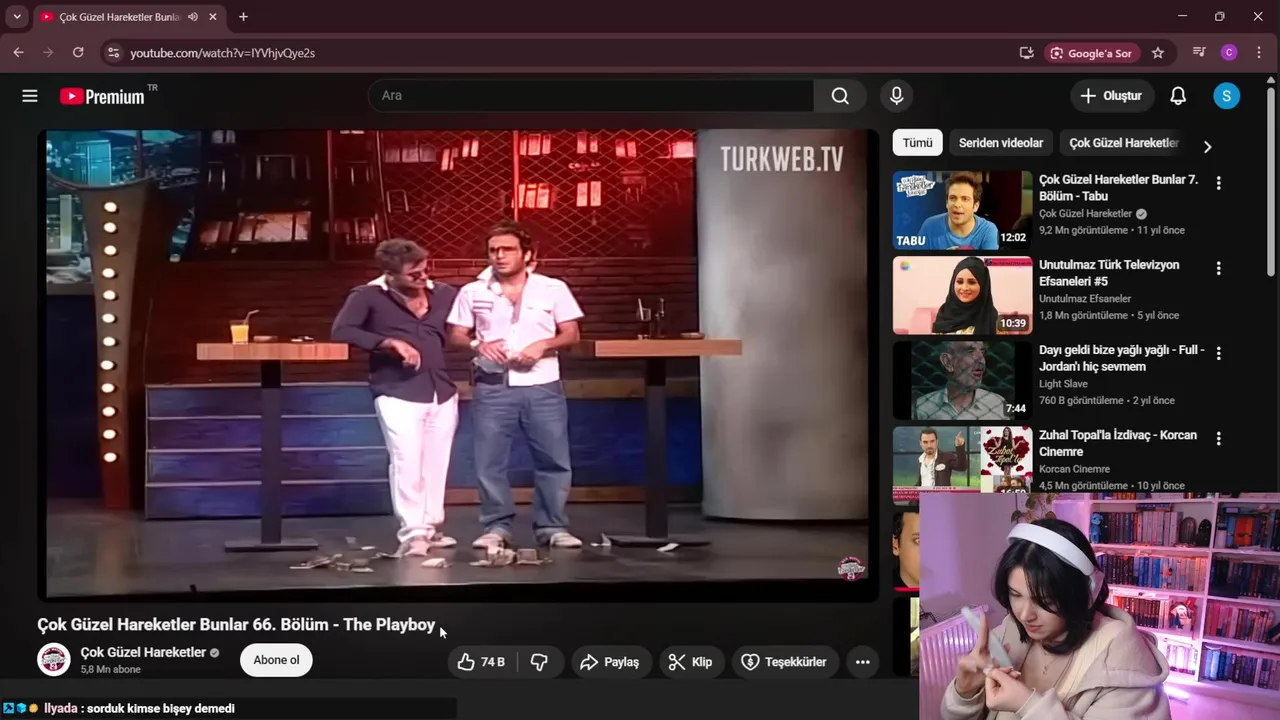This screenshot has height=720, width=1280.
Task: Click the address bar URL
Action: (222, 53)
